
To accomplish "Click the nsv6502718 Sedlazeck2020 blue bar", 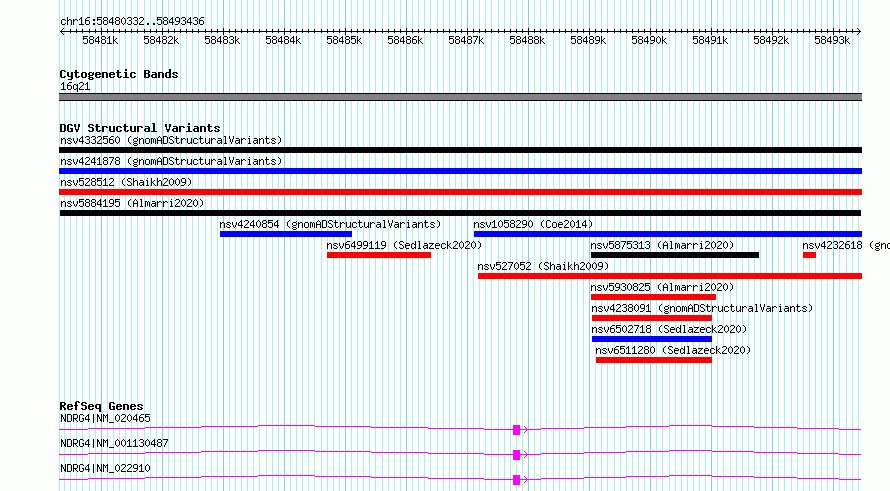I will [x=652, y=339].
